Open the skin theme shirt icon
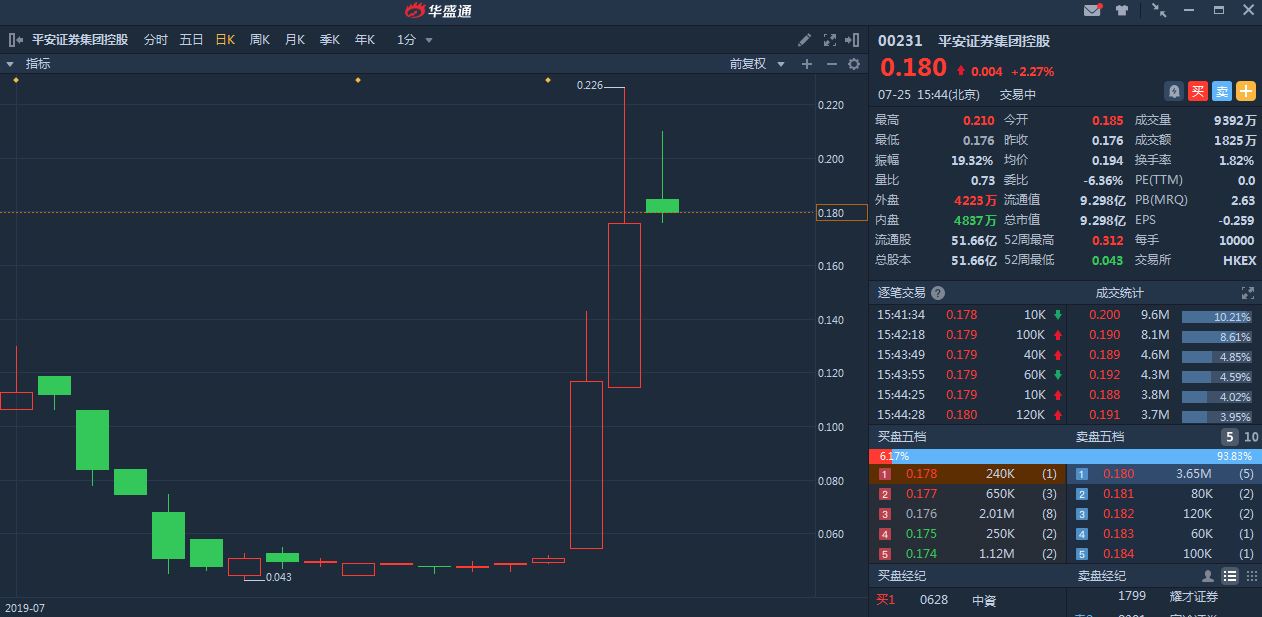The image size is (1262, 617). point(1122,10)
